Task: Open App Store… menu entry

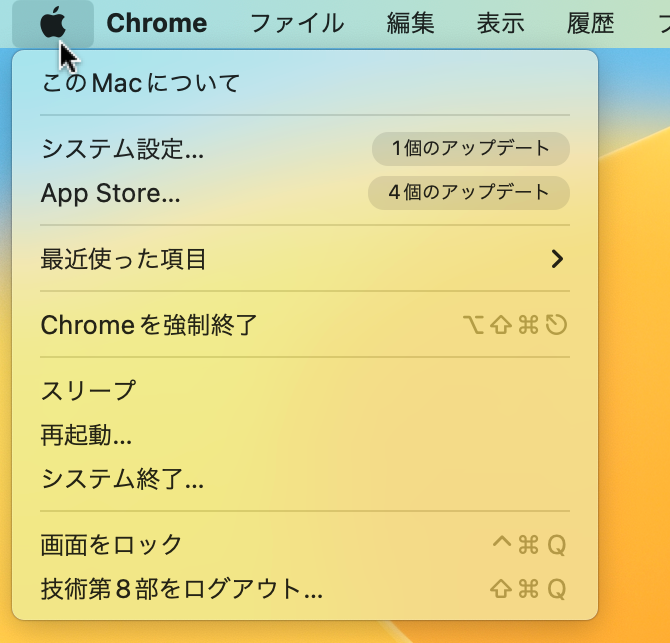Action: (x=305, y=193)
